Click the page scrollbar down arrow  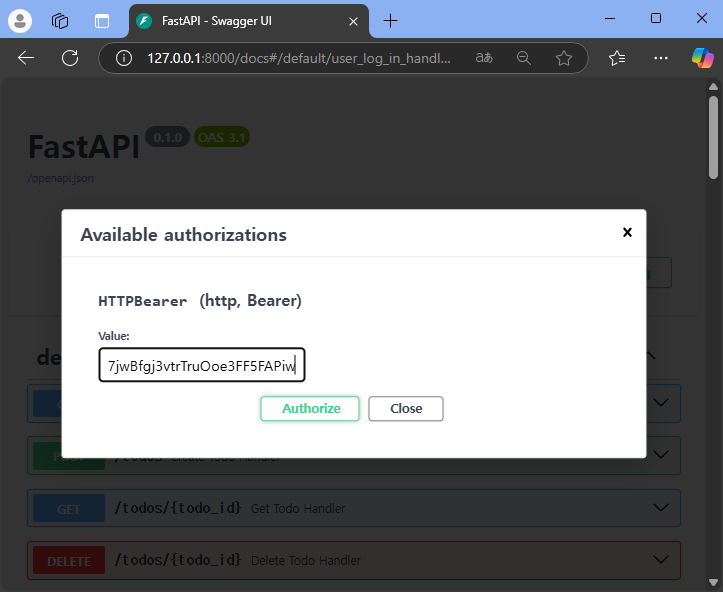[713, 583]
